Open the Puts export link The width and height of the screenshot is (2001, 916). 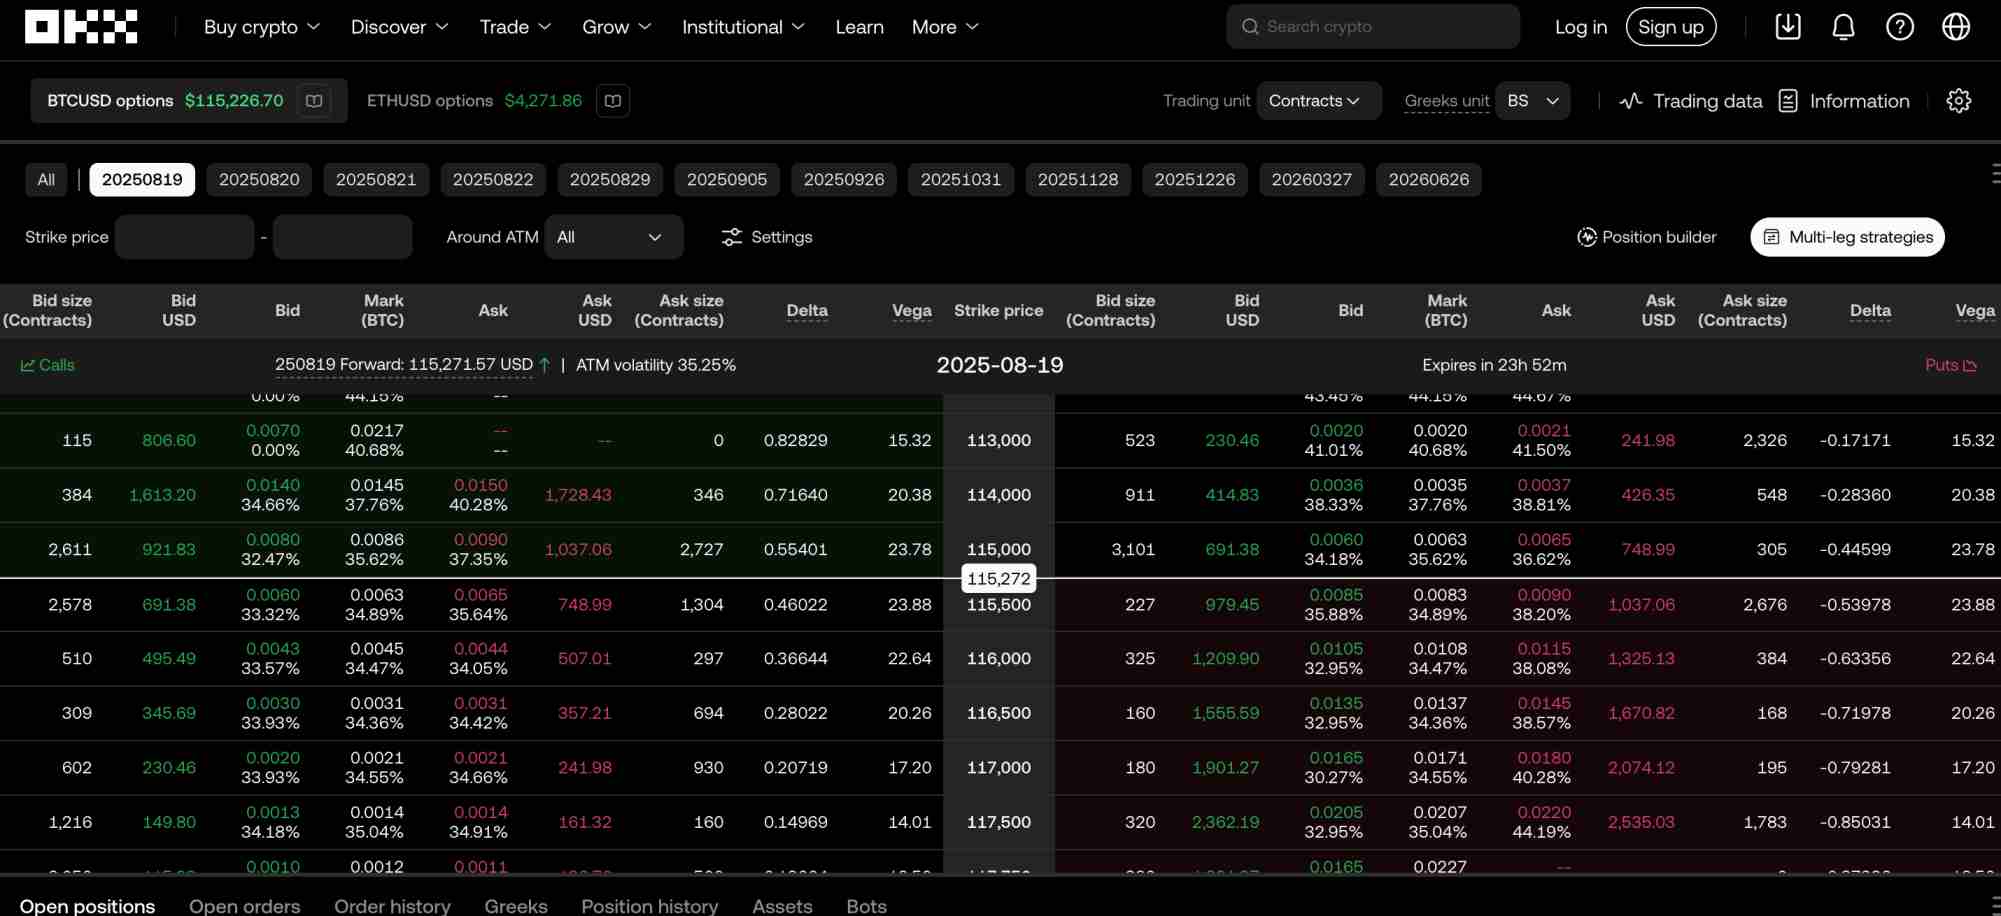coord(1950,365)
